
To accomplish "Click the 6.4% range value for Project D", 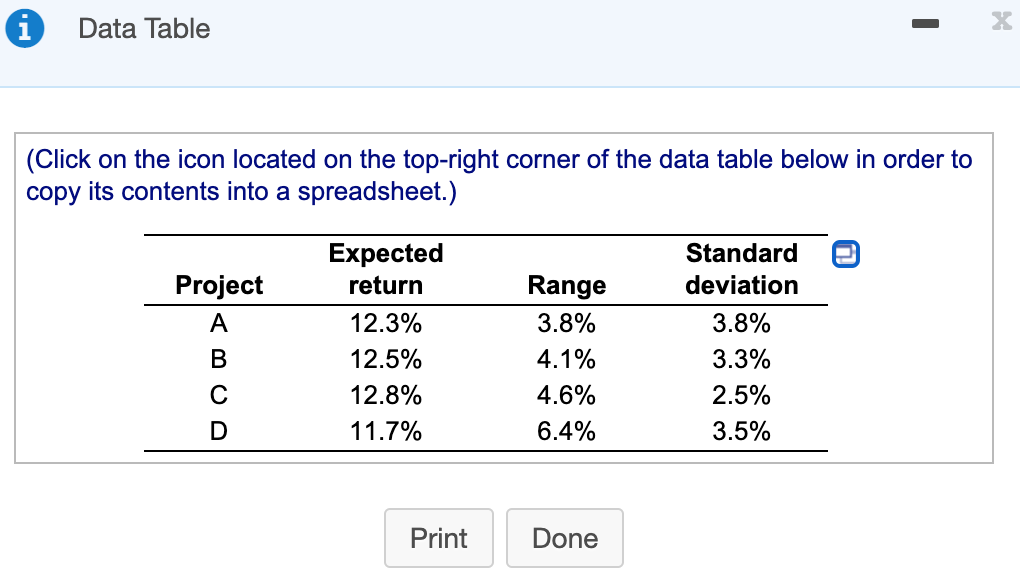I will click(x=567, y=431).
